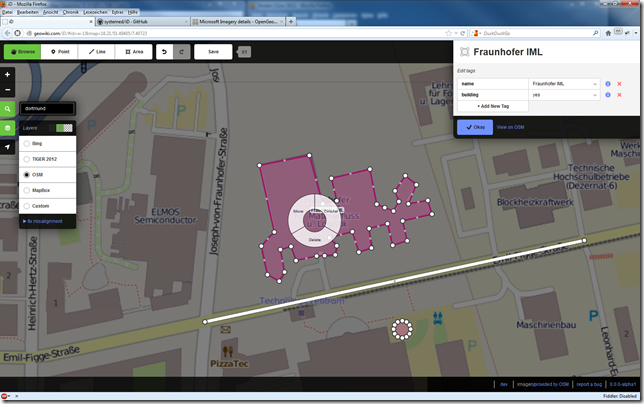Screen dimensions: 644x404
Task: Select the MapBox layer
Action: click(x=48, y=191)
